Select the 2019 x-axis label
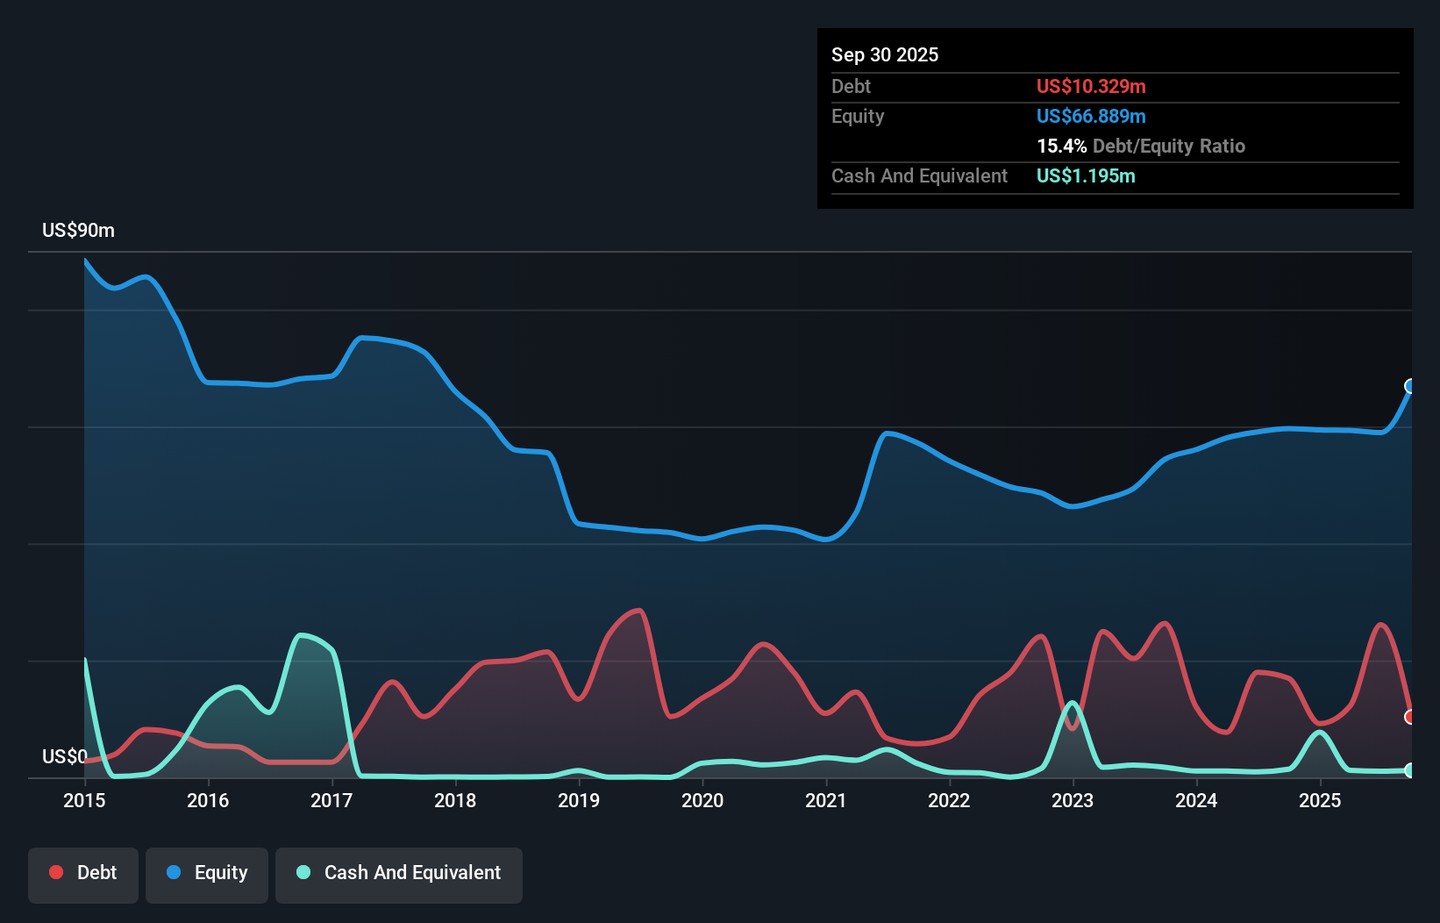1440x923 pixels. coord(578,800)
